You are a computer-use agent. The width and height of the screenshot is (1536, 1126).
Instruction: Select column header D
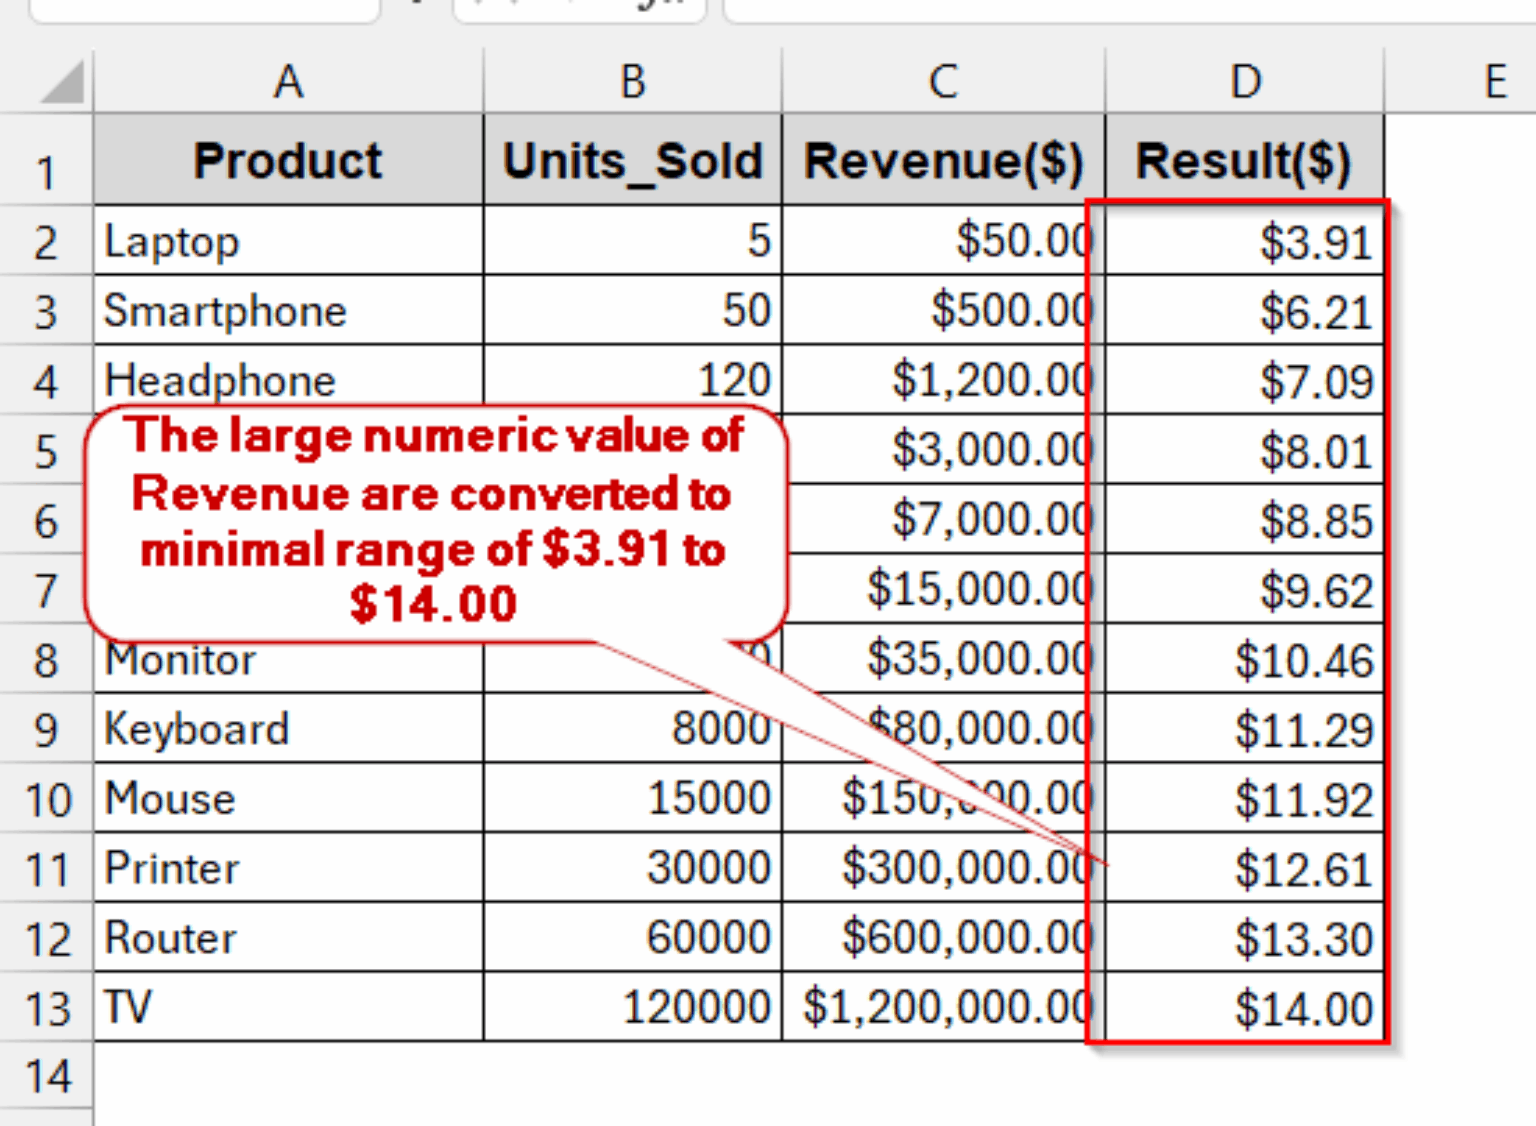coord(1243,80)
